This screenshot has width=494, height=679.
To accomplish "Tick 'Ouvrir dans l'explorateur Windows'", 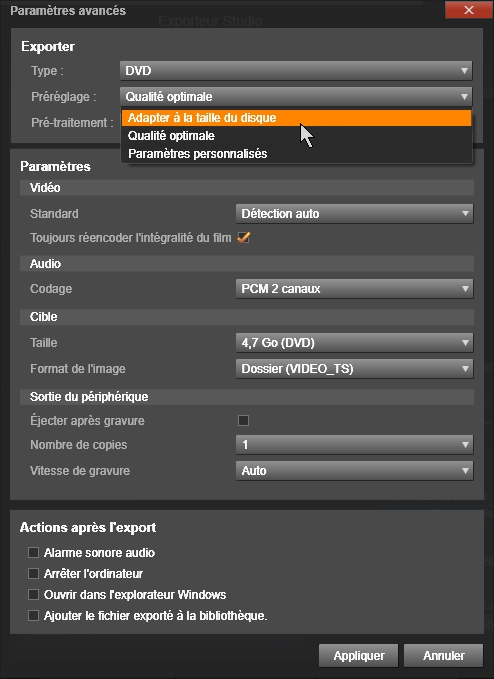I will coord(33,595).
